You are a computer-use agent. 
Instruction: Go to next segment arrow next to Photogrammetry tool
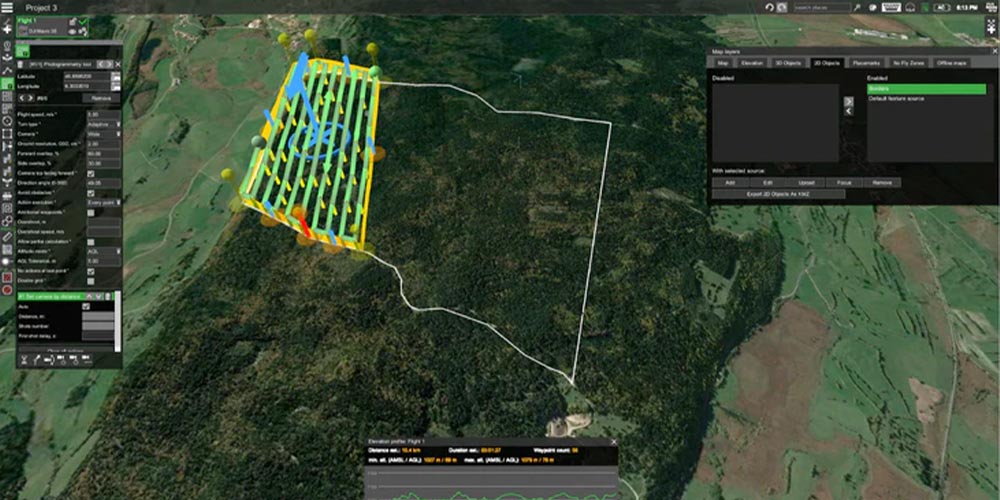tap(110, 64)
